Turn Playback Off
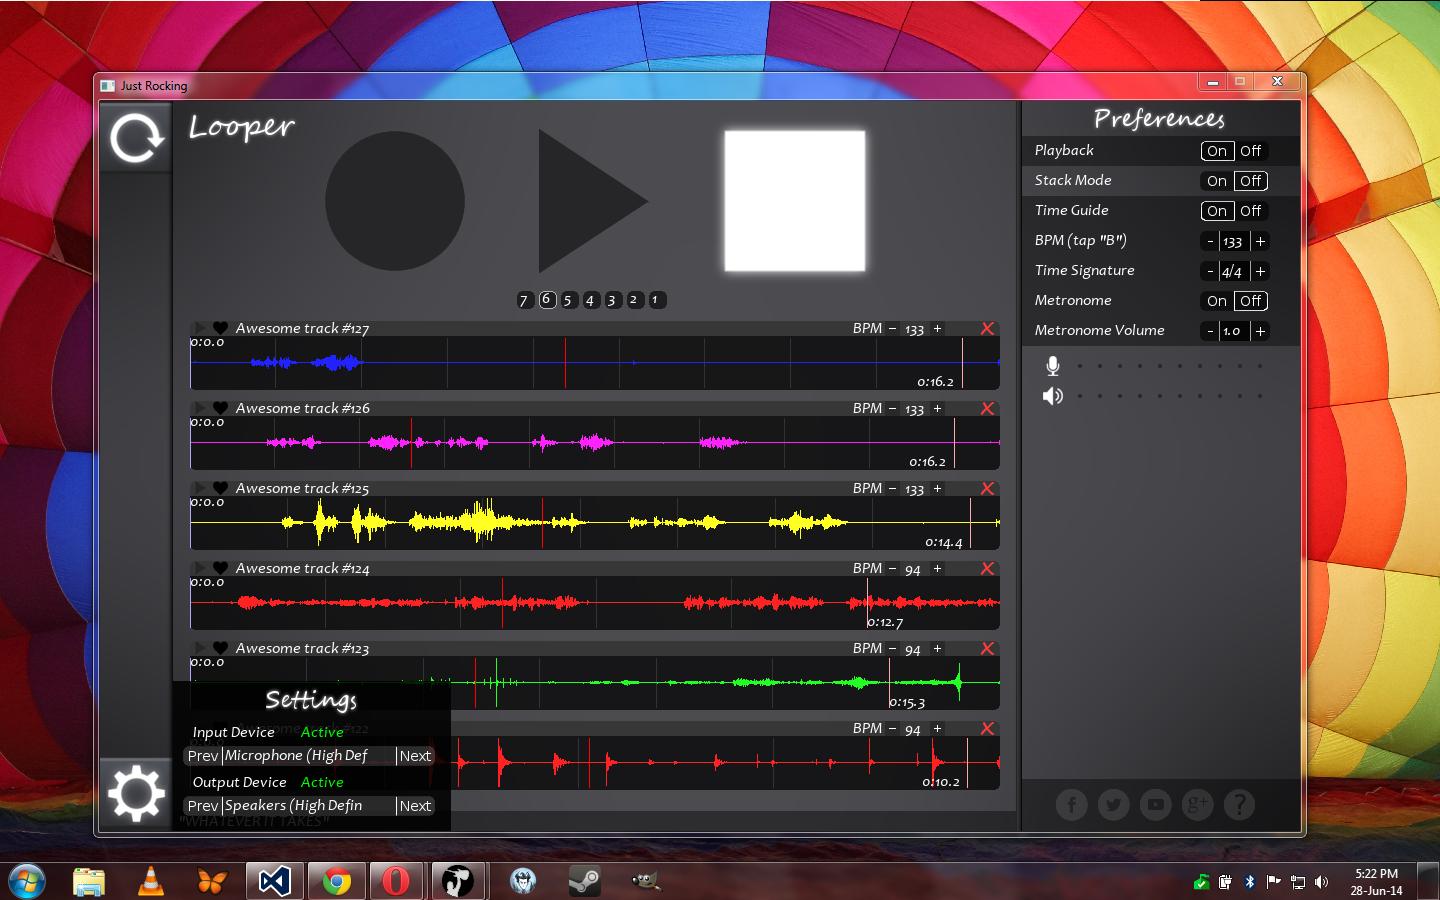This screenshot has width=1440, height=900. coord(1251,151)
